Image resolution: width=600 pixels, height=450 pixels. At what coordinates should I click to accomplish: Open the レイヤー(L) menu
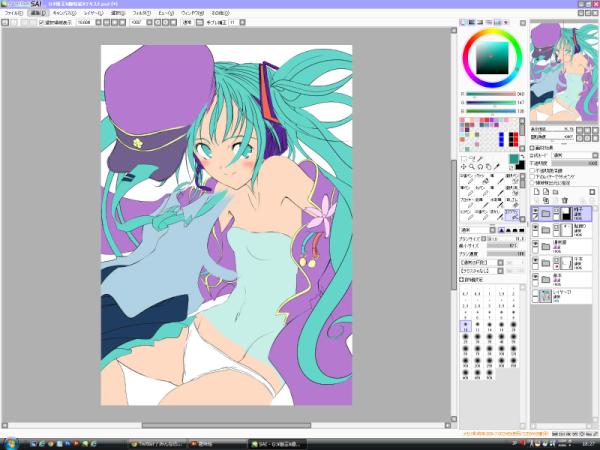94,13
